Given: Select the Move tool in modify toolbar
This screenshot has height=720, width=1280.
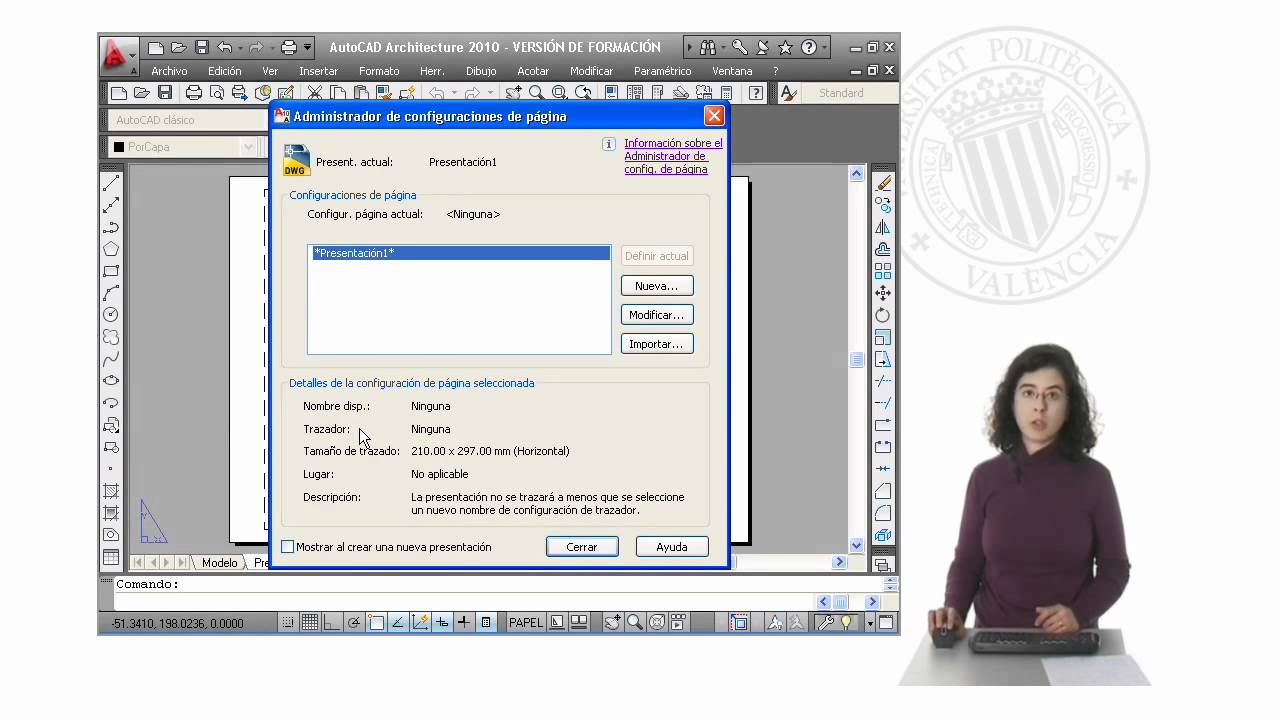Looking at the screenshot, I should 883,293.
